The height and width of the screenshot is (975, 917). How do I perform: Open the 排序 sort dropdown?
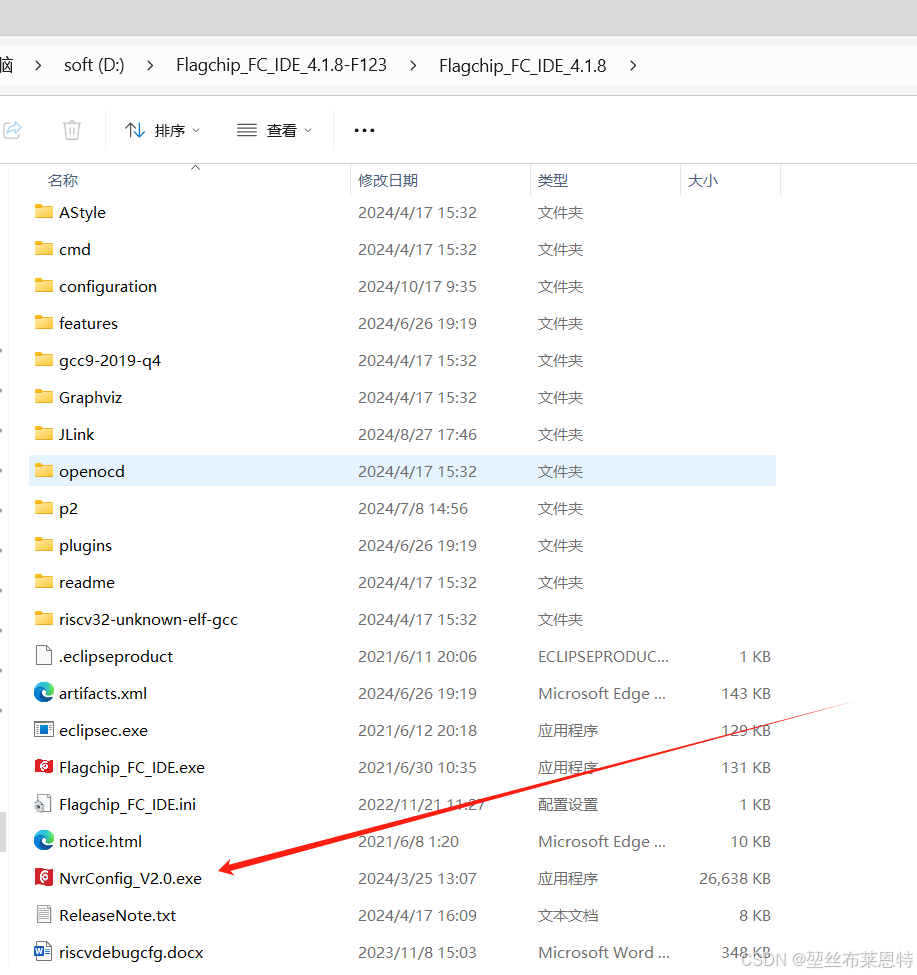(162, 131)
